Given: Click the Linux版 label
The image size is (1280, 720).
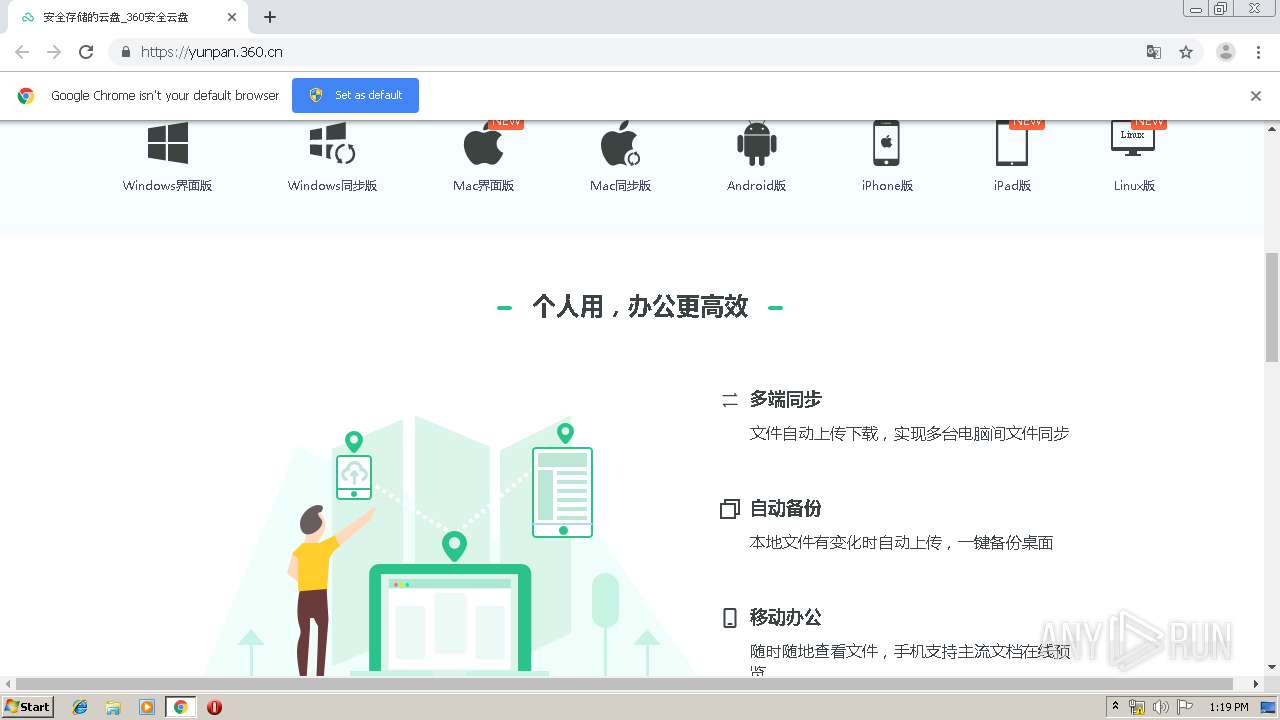Looking at the screenshot, I should pos(1134,186).
